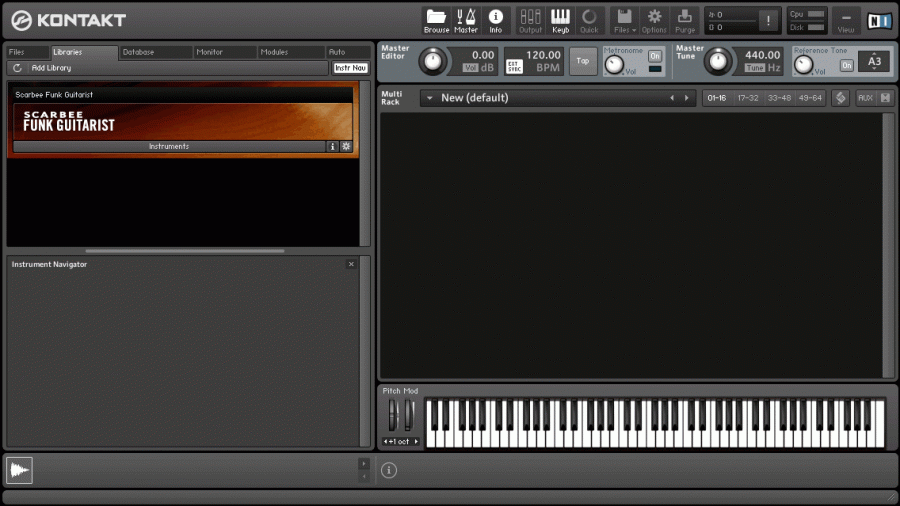
Task: Toggle the instrument header size icon
Action: coord(841,98)
